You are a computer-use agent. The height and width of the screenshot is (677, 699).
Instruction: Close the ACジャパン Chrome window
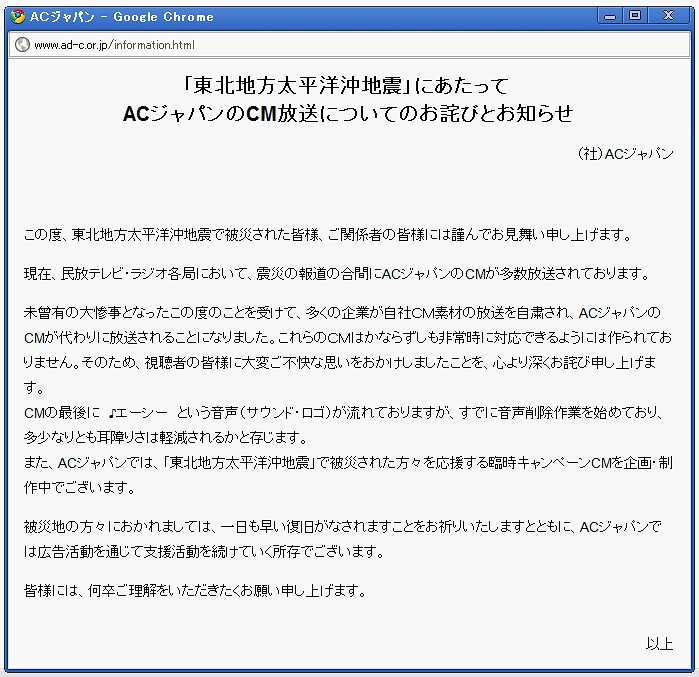point(668,16)
